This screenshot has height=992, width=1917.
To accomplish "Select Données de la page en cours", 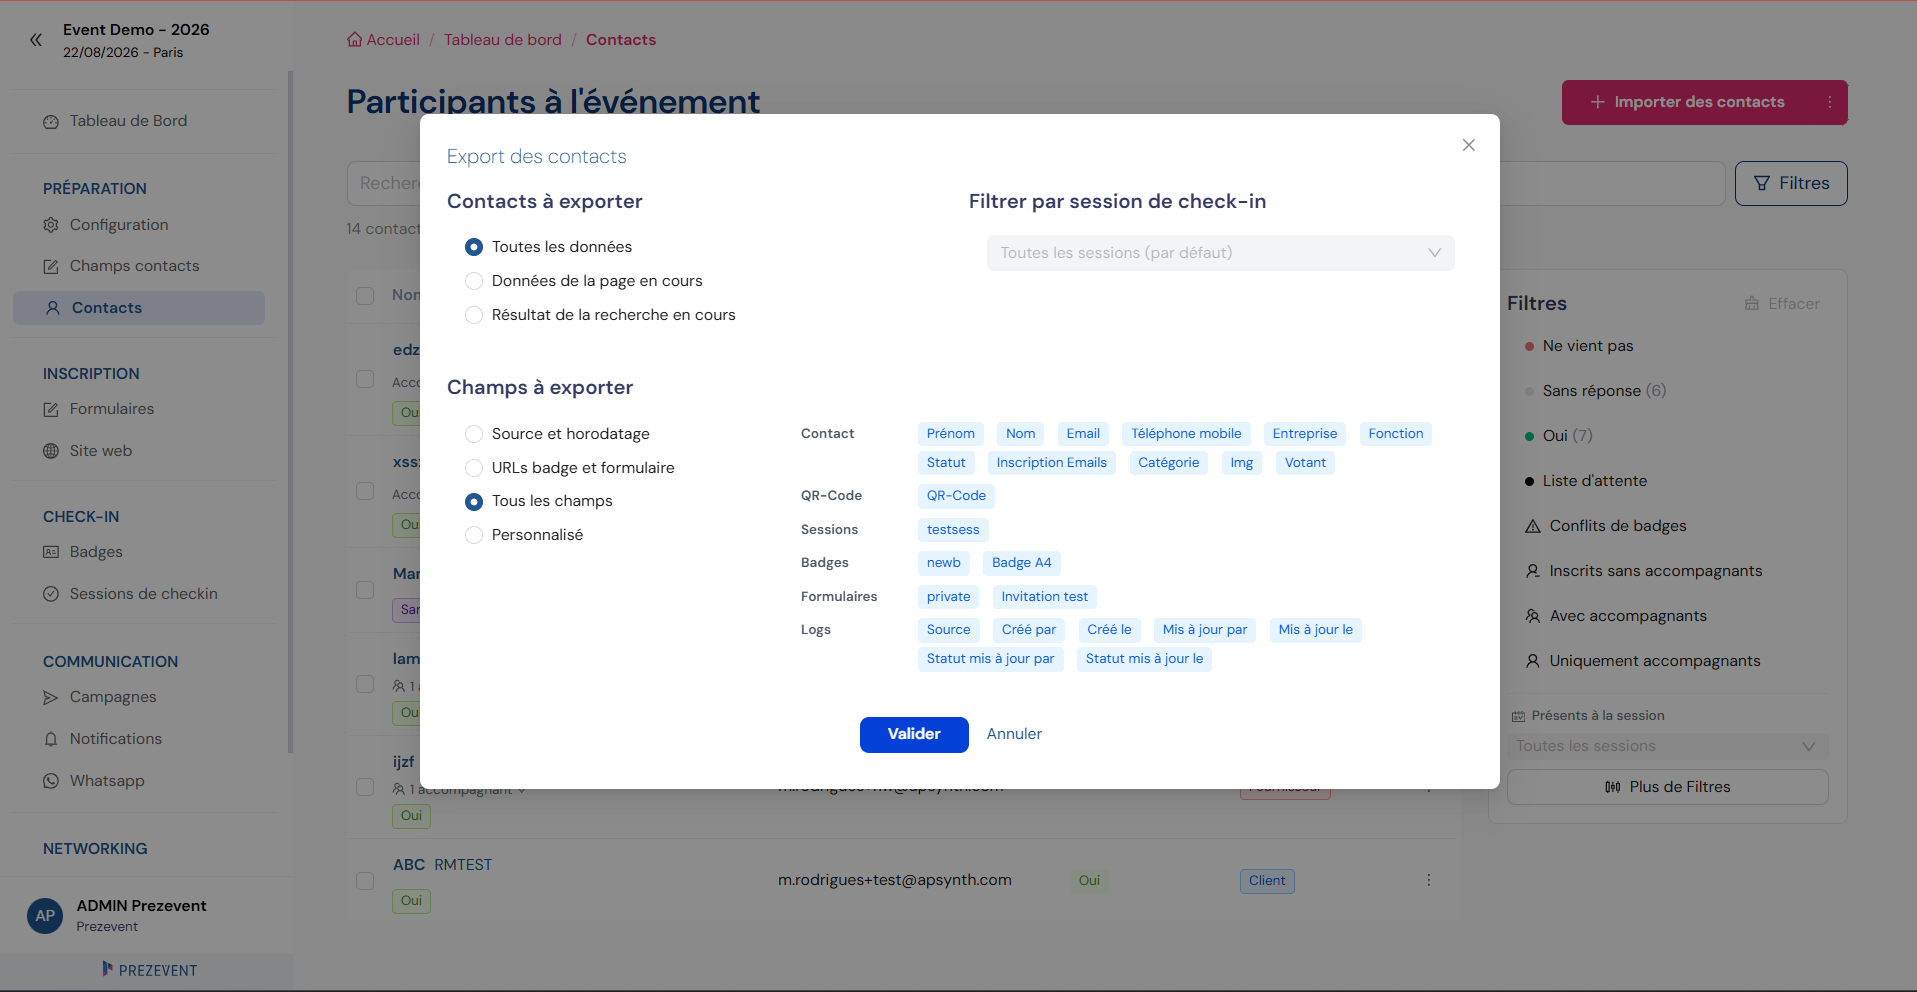I will 474,281.
